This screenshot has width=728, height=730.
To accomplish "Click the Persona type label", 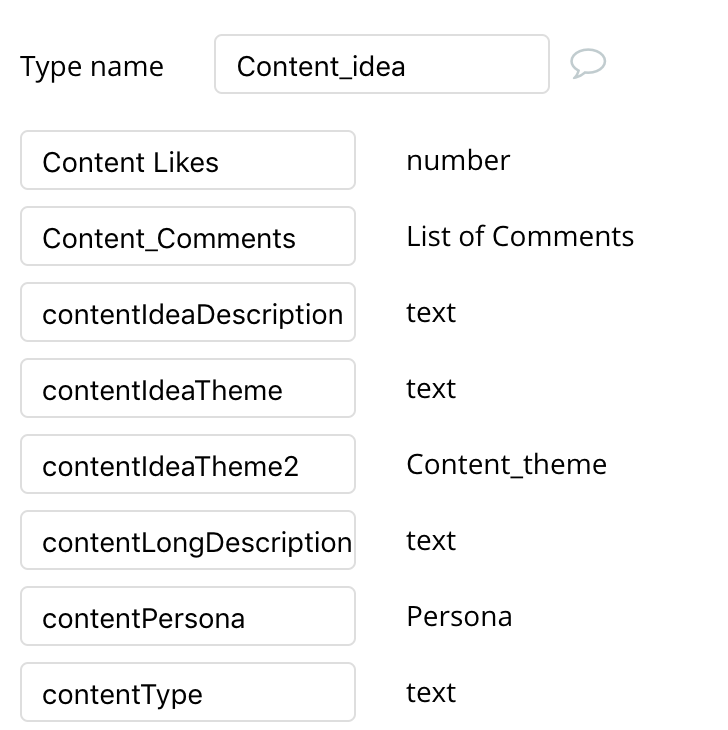I will click(x=459, y=616).
